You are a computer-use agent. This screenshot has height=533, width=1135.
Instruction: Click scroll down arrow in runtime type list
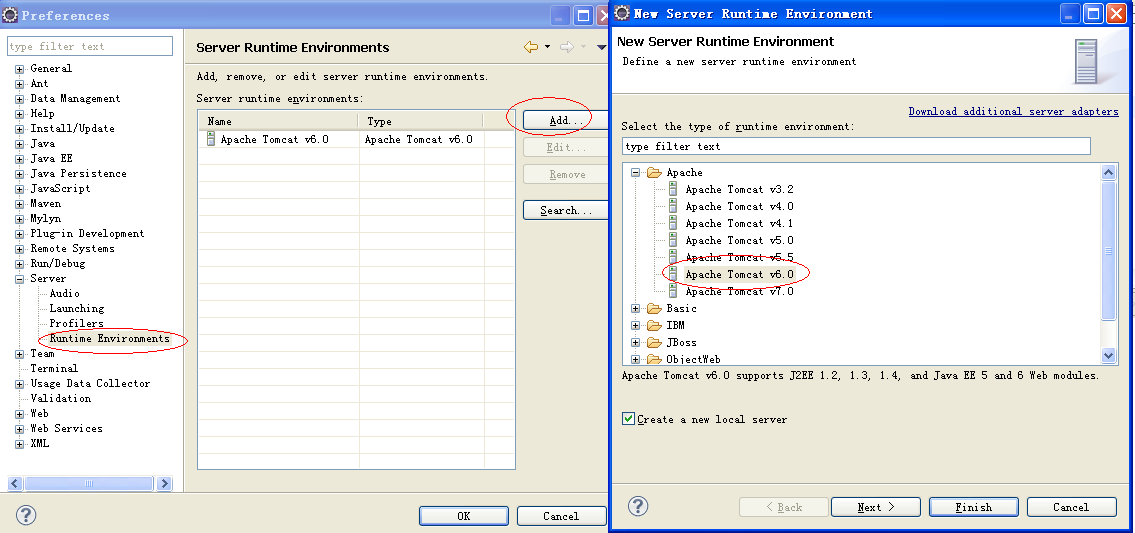point(1108,355)
